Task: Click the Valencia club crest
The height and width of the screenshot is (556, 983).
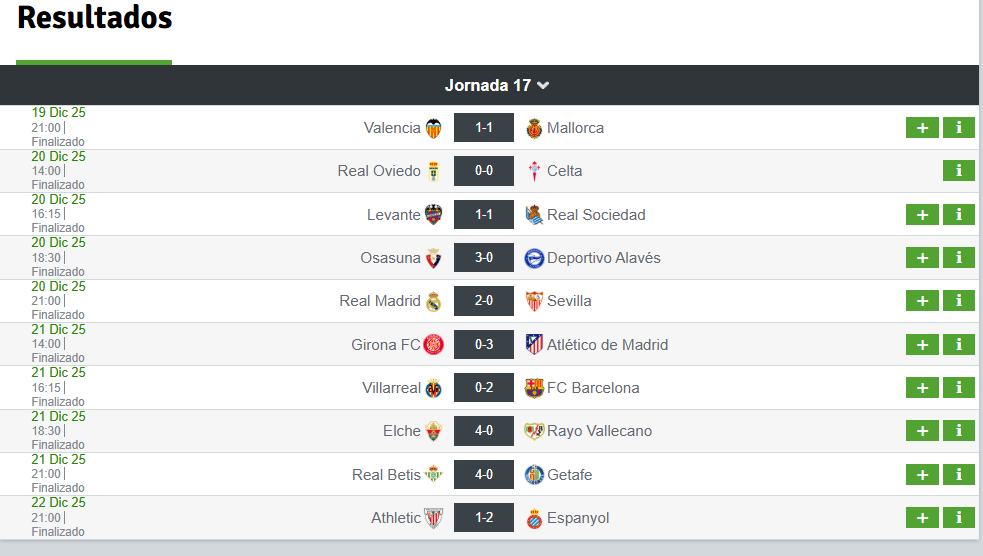Action: 434,128
